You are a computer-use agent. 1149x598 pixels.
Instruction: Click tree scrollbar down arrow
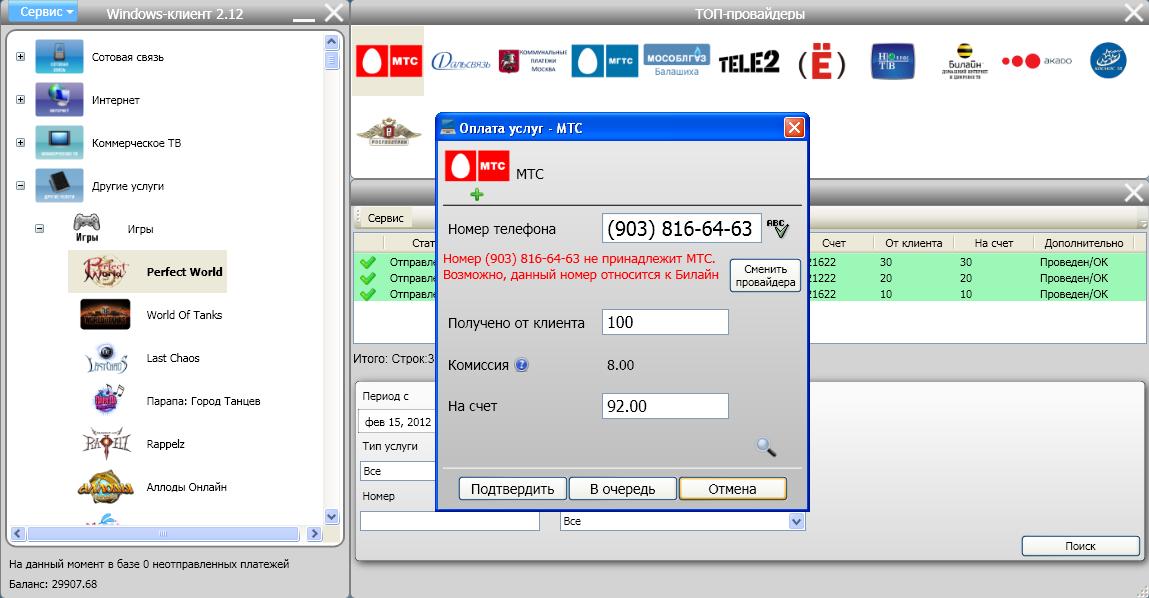[331, 516]
